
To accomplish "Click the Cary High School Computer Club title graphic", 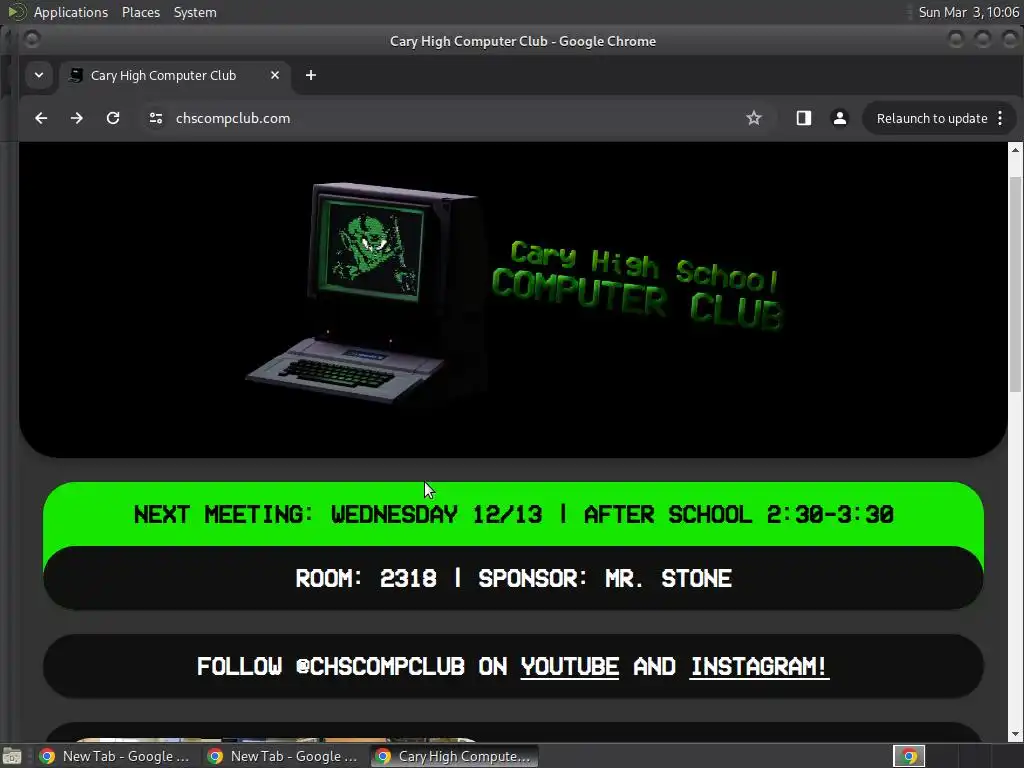I will 637,285.
